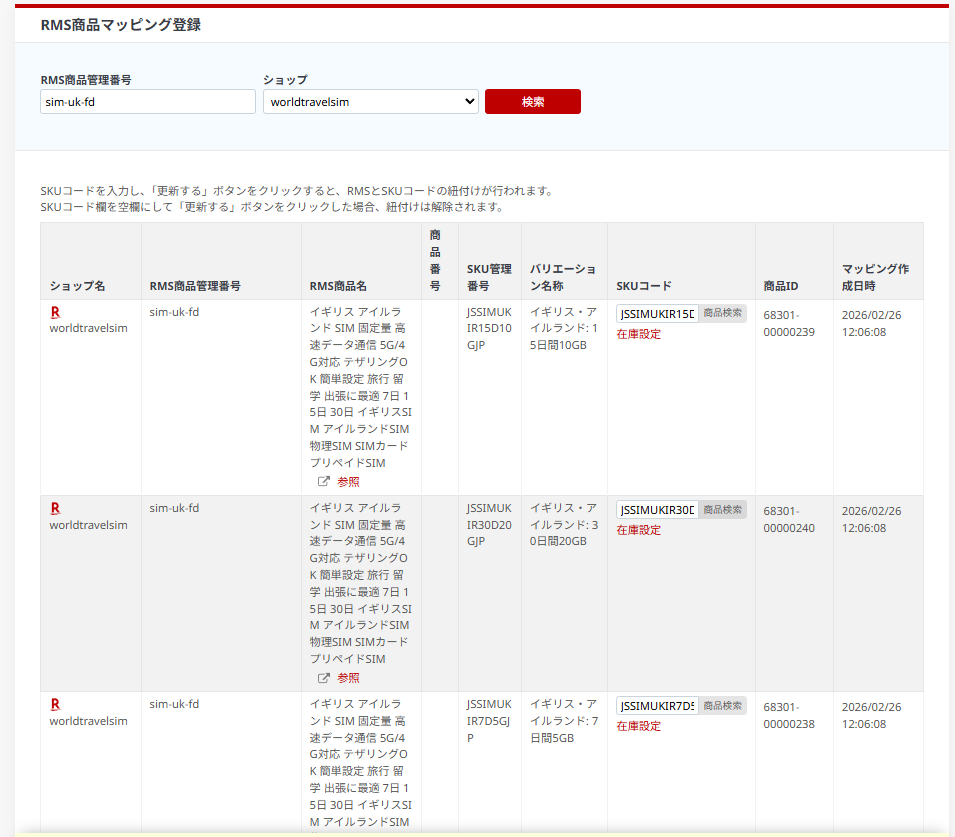Image resolution: width=955 pixels, height=837 pixels.
Task: Click the Rakuten R icon in the 7日間5GB row
Action: pos(55,704)
